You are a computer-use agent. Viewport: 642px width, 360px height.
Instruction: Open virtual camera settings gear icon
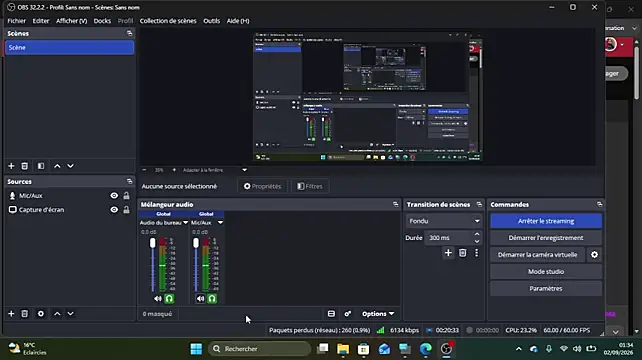595,255
